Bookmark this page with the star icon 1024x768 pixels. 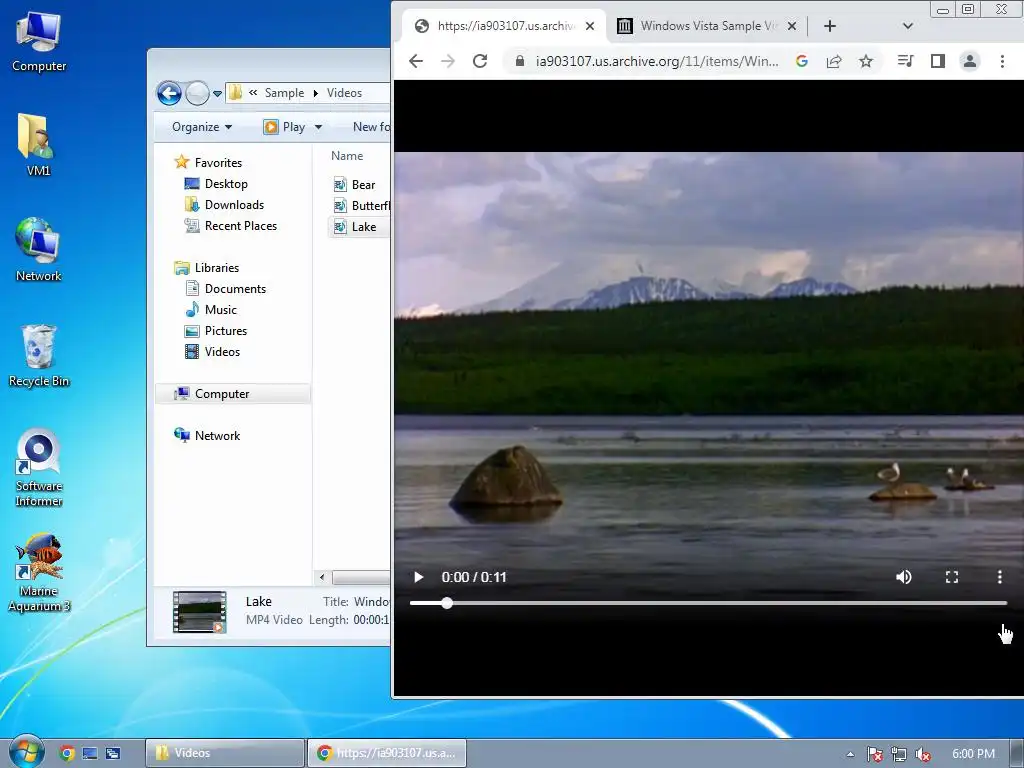coord(866,61)
